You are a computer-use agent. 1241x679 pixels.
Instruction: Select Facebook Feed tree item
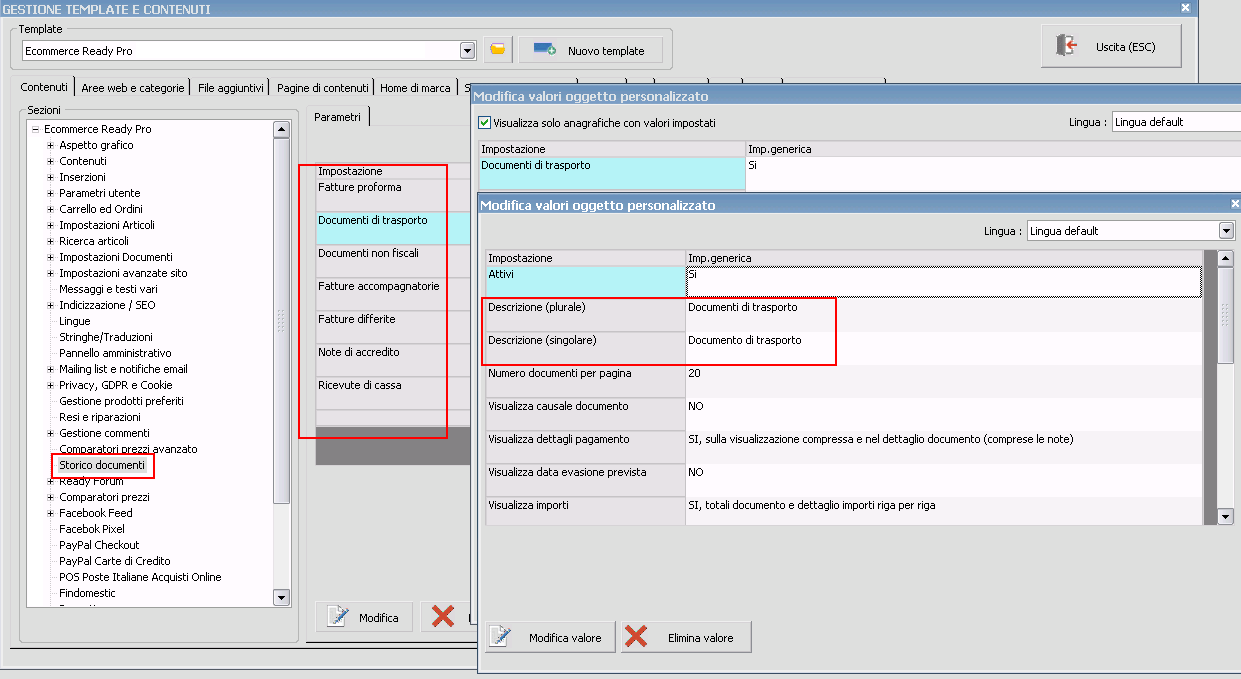[x=96, y=513]
